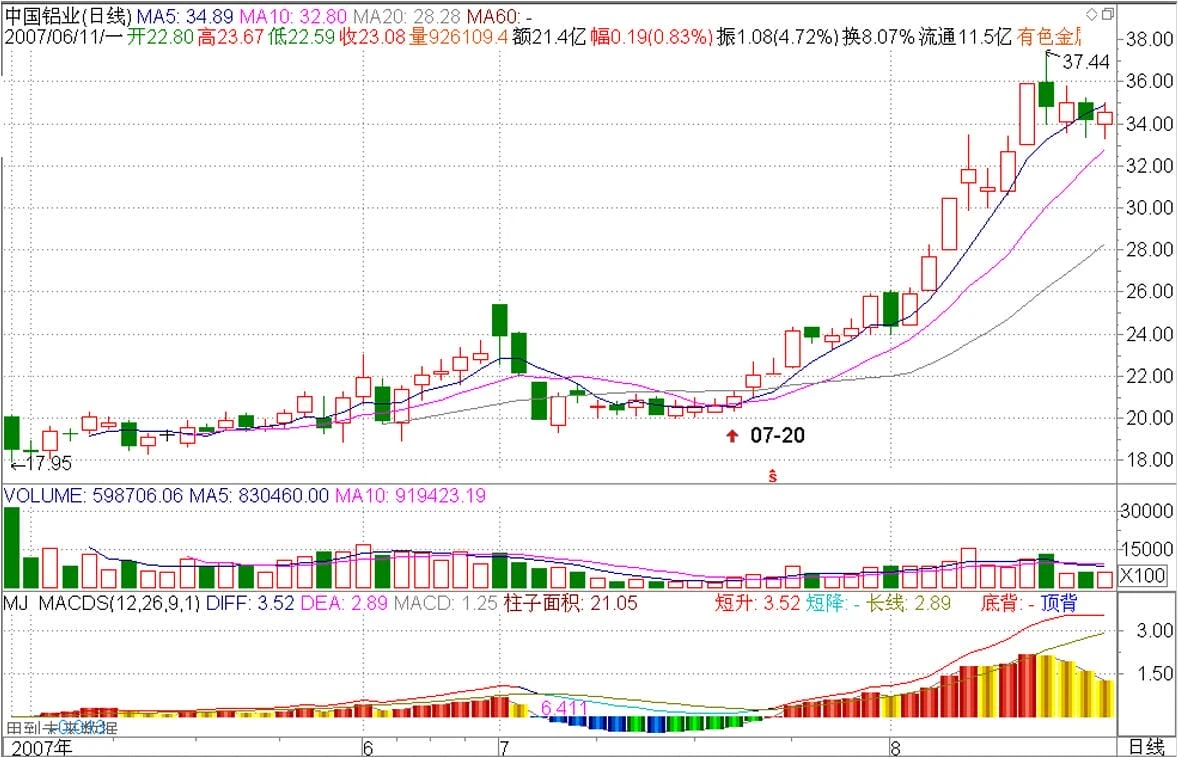Click the 37.44 high price annotation
This screenshot has height=757, width=1178.
pyautogui.click(x=1085, y=62)
